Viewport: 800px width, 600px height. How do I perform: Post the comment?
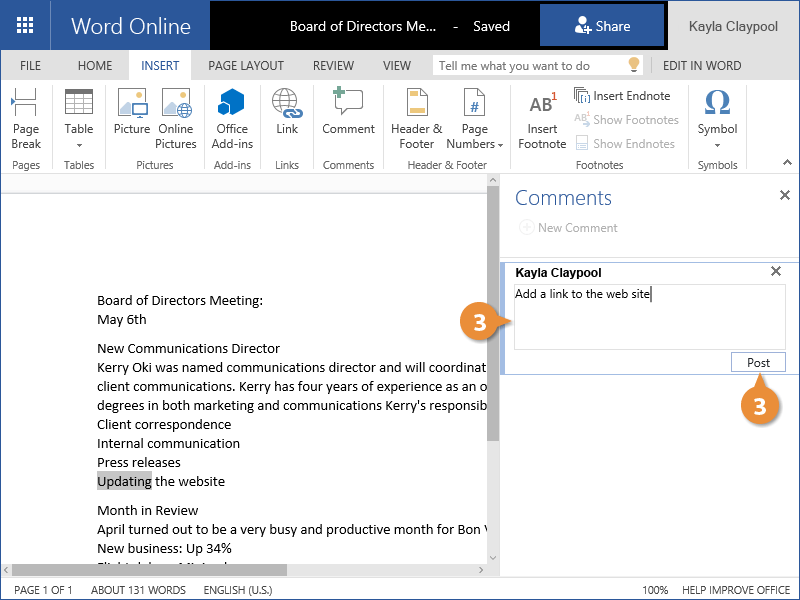758,362
